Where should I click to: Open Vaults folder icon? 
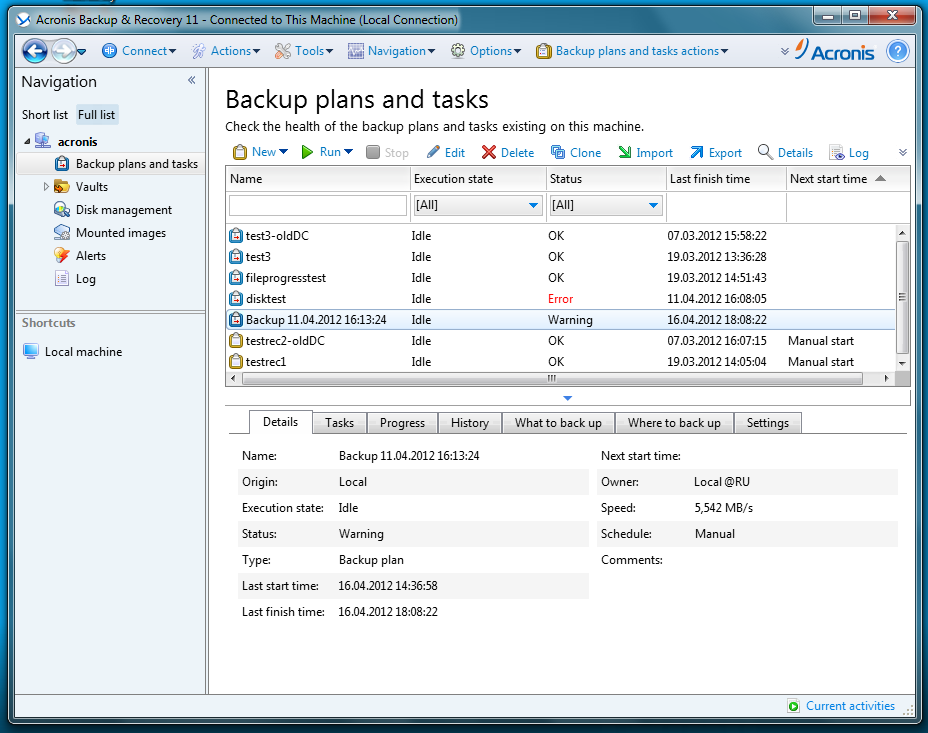click(x=62, y=186)
